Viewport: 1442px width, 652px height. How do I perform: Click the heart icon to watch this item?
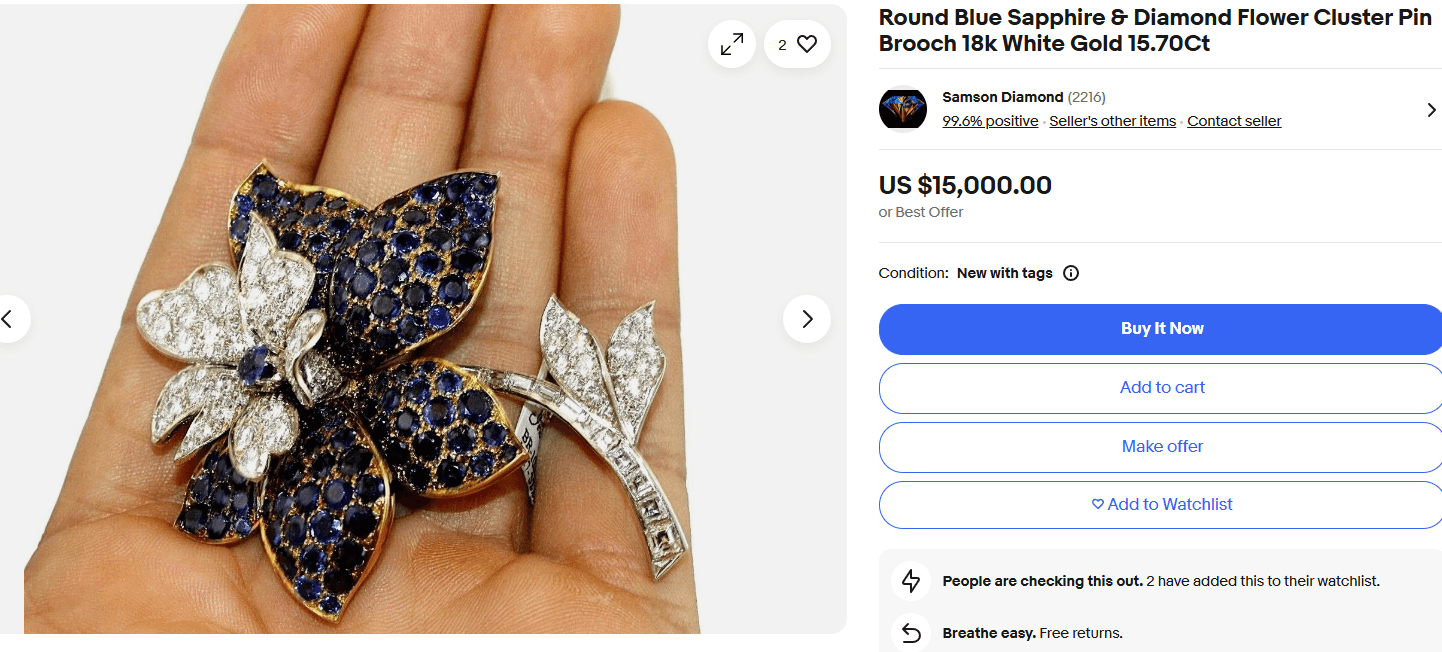806,44
